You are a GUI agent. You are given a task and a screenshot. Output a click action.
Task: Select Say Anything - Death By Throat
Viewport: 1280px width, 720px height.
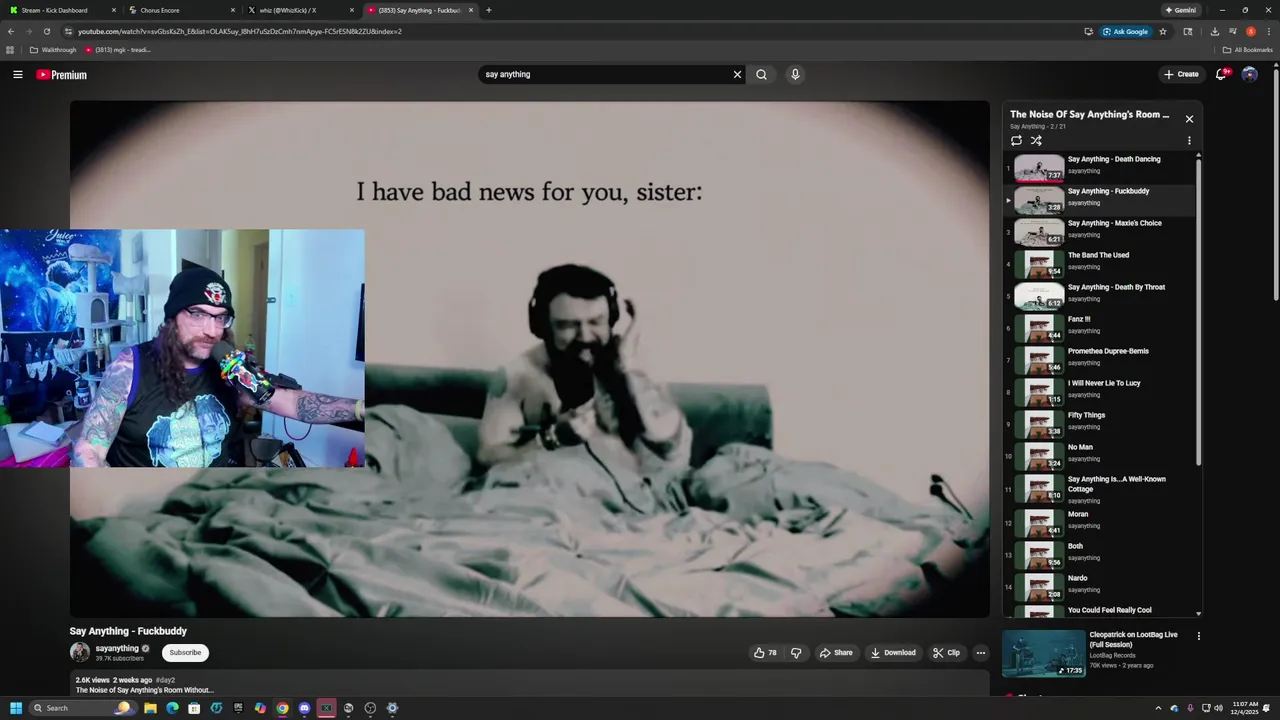(1100, 296)
